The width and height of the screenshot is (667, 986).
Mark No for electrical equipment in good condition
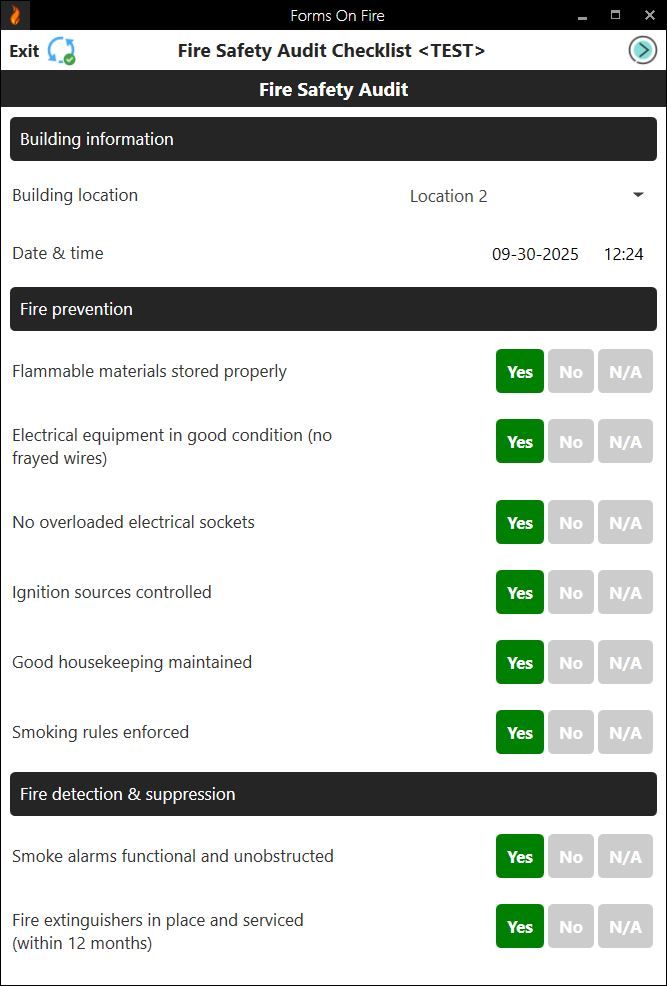pos(570,441)
